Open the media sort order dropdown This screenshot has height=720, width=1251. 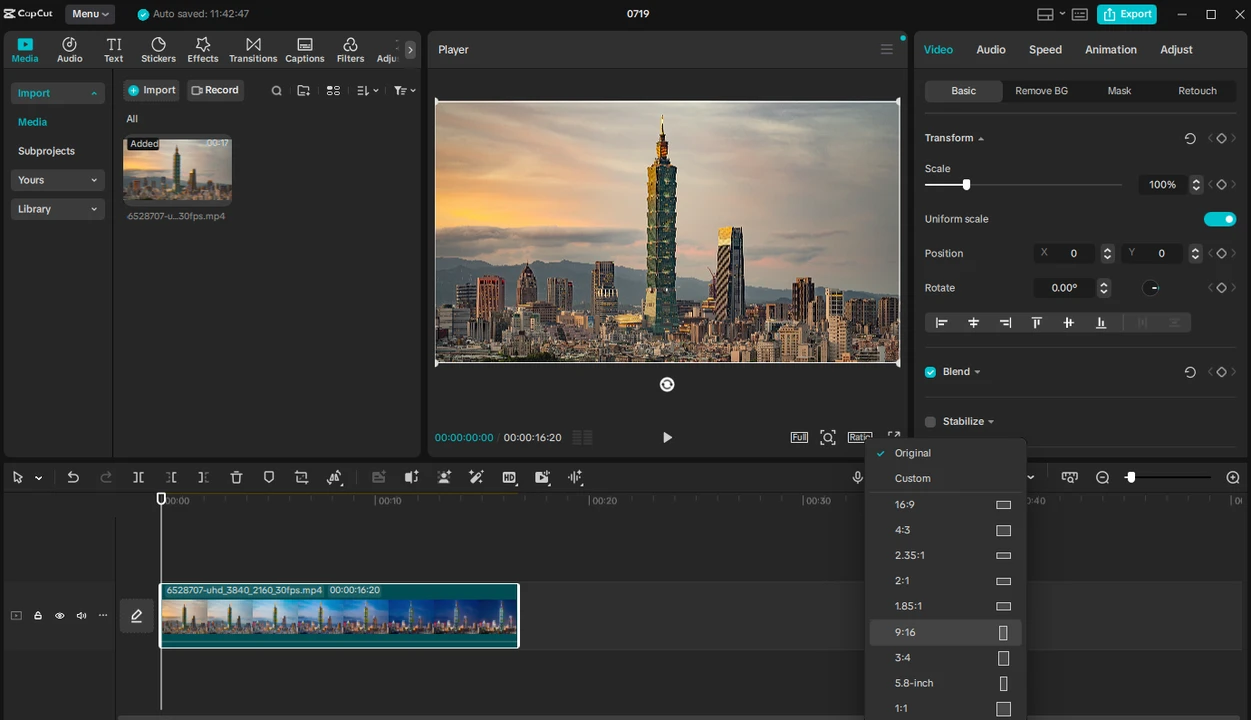coord(367,91)
